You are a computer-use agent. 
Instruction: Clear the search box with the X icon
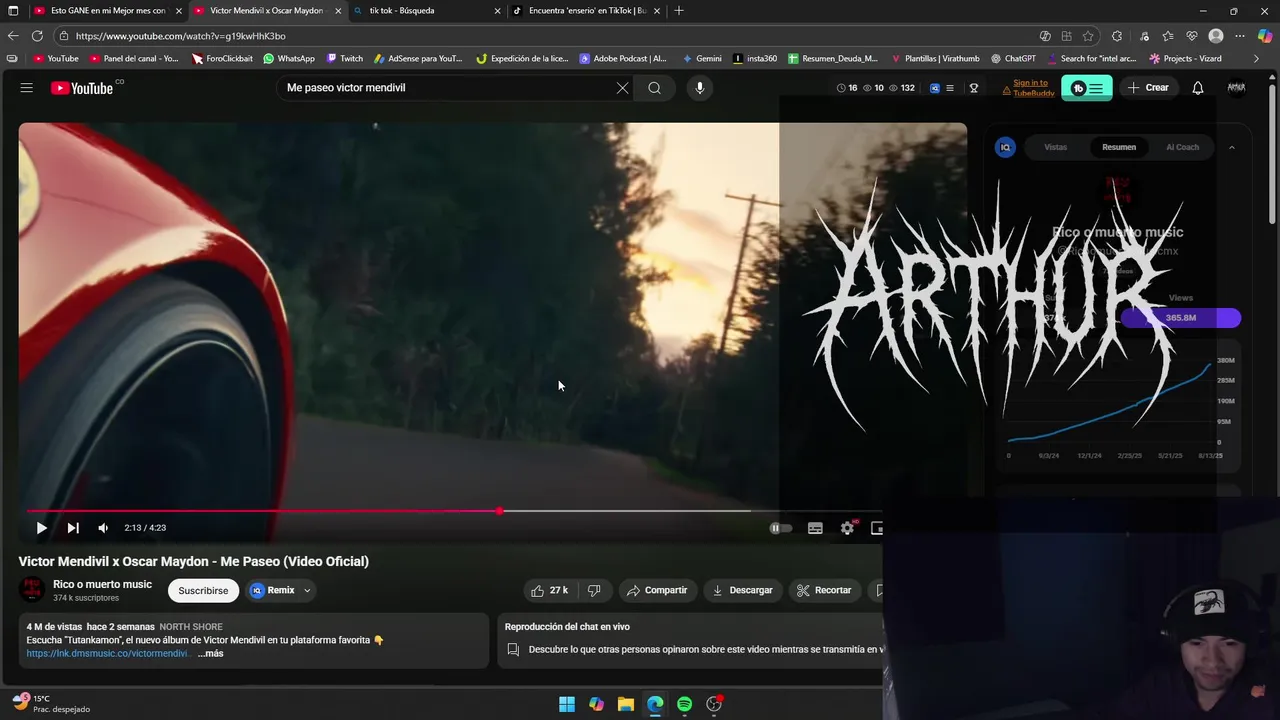click(622, 88)
